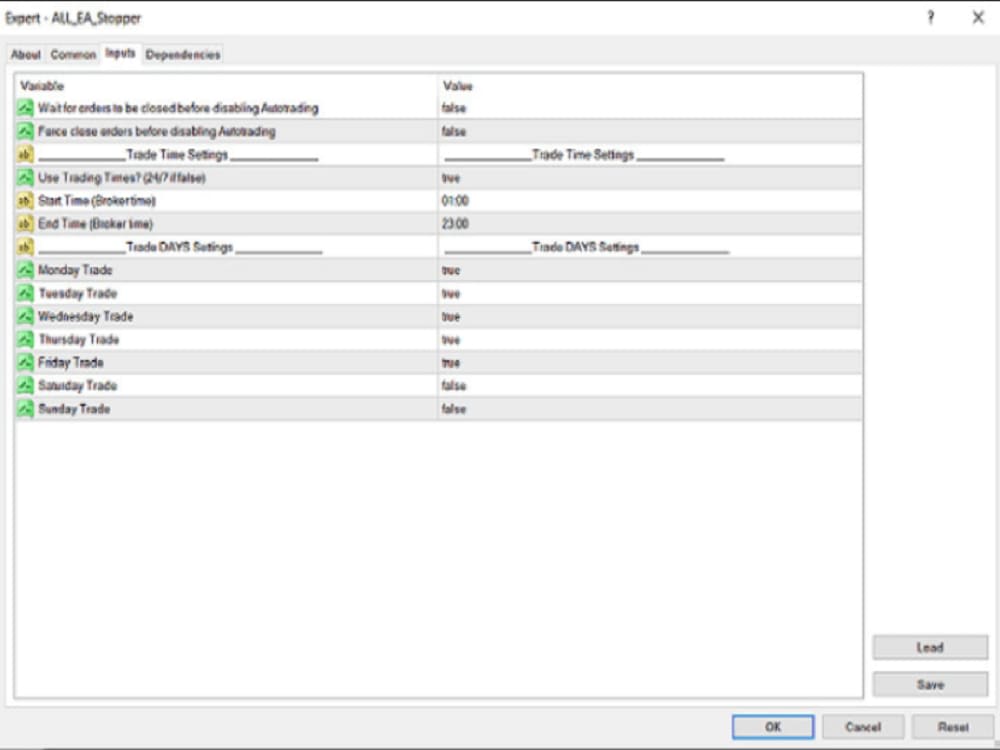Click the icon beside Force close orders row
The image size is (1000, 750).
[x=26, y=132]
